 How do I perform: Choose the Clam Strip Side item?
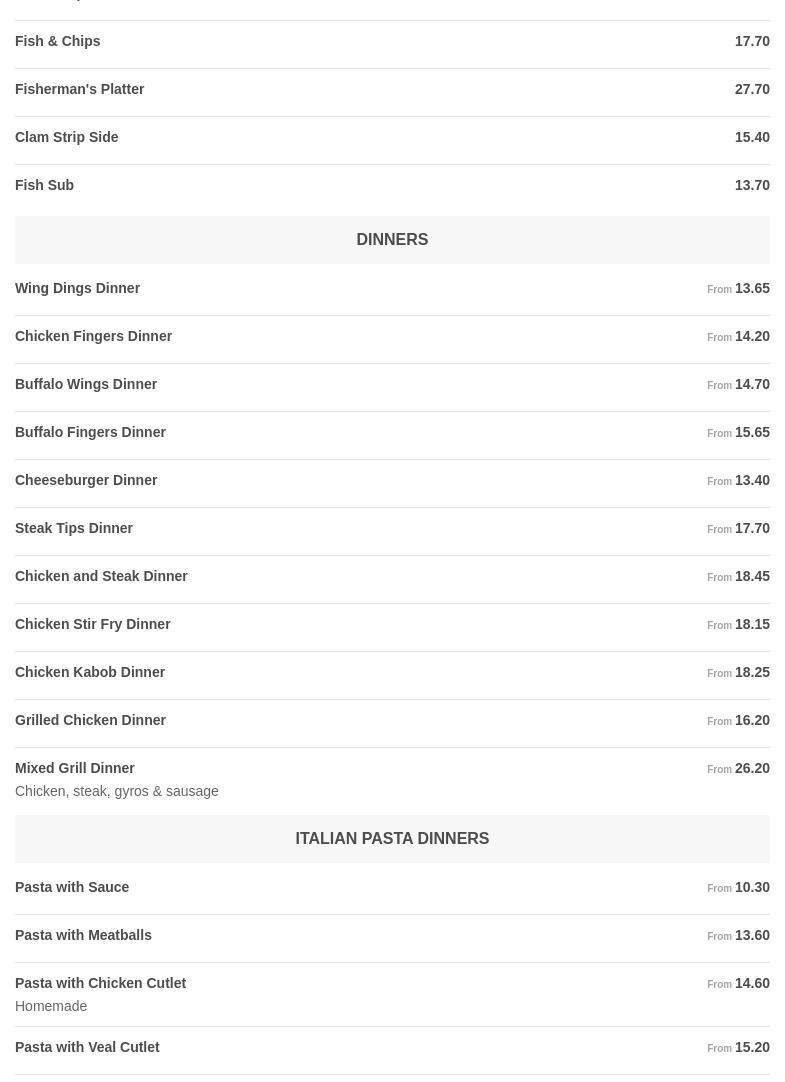coord(67,138)
